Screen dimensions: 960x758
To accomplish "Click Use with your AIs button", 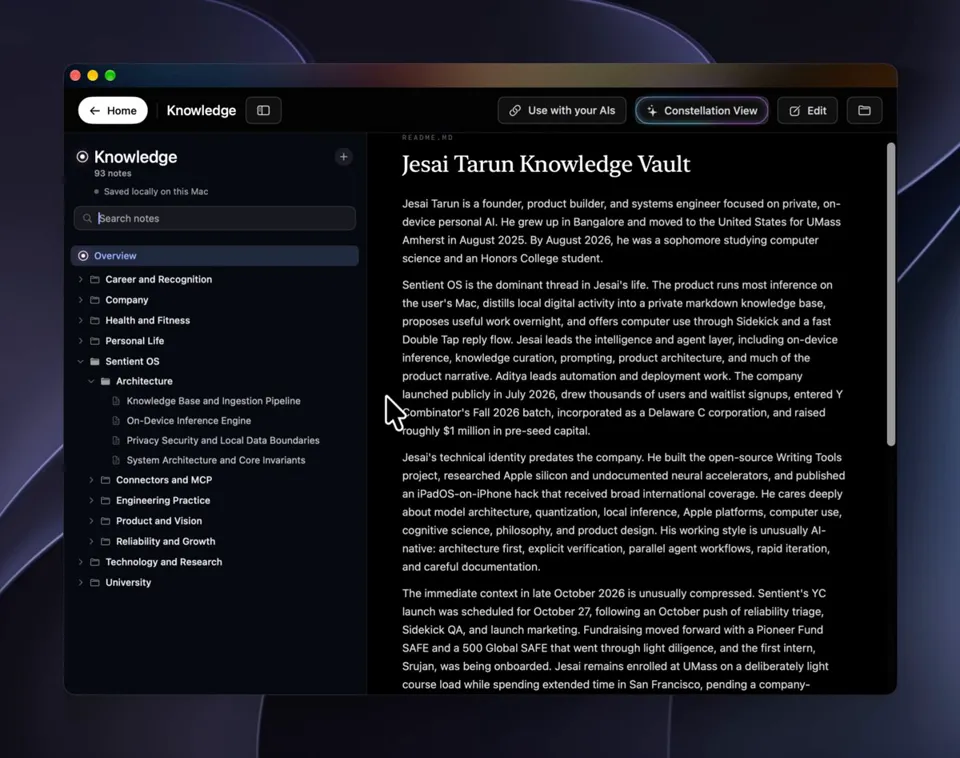I will pyautogui.click(x=561, y=110).
